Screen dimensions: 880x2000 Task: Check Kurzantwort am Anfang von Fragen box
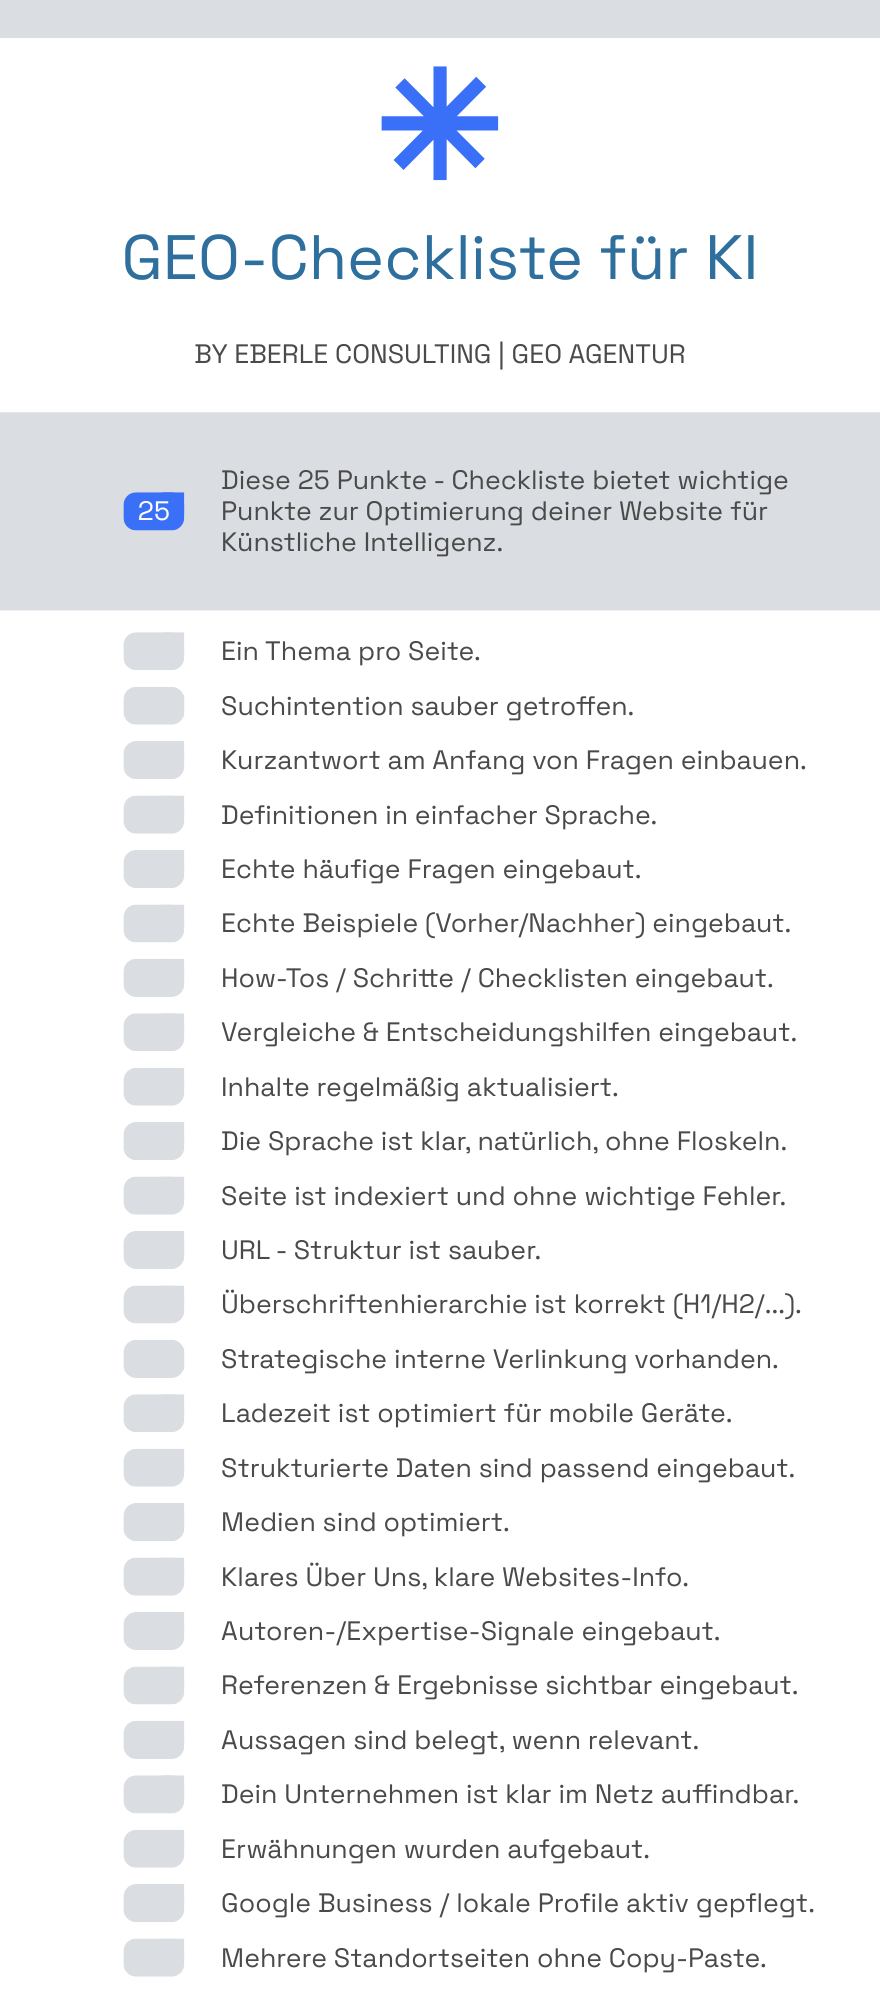pos(154,760)
